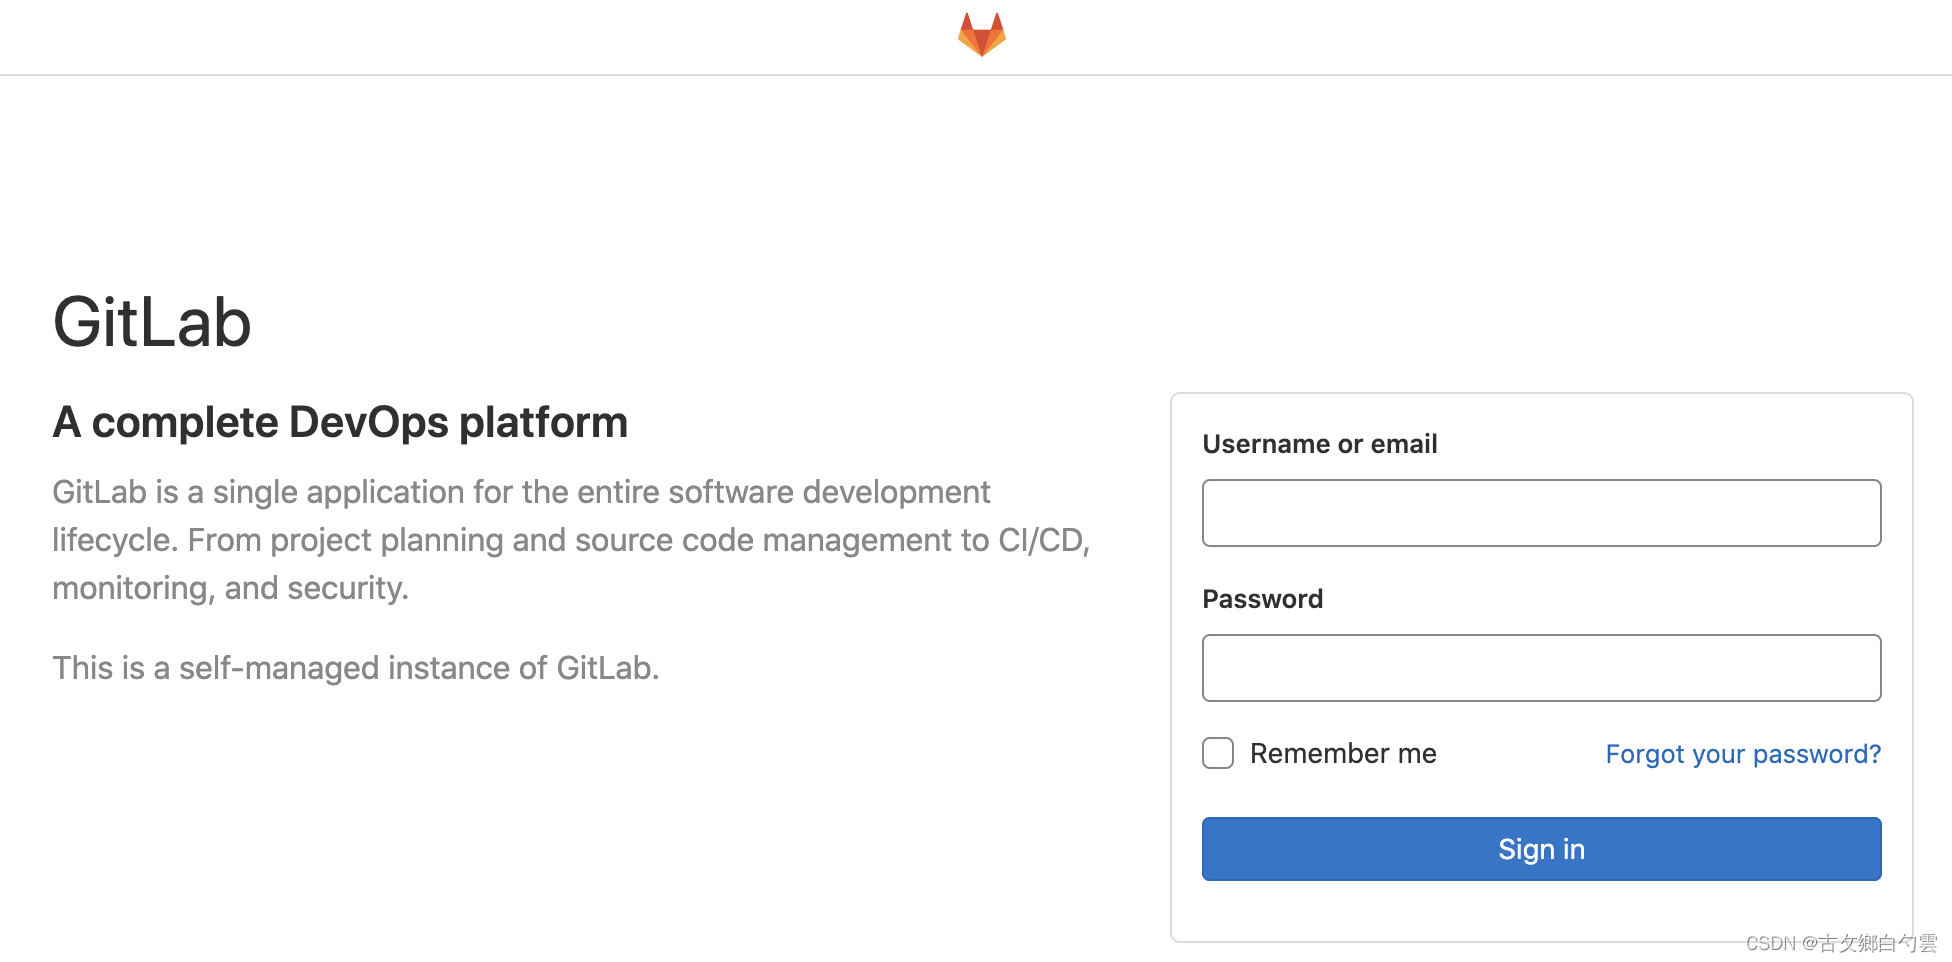
Task: Open the Forgot your password? link
Action: 1743,754
